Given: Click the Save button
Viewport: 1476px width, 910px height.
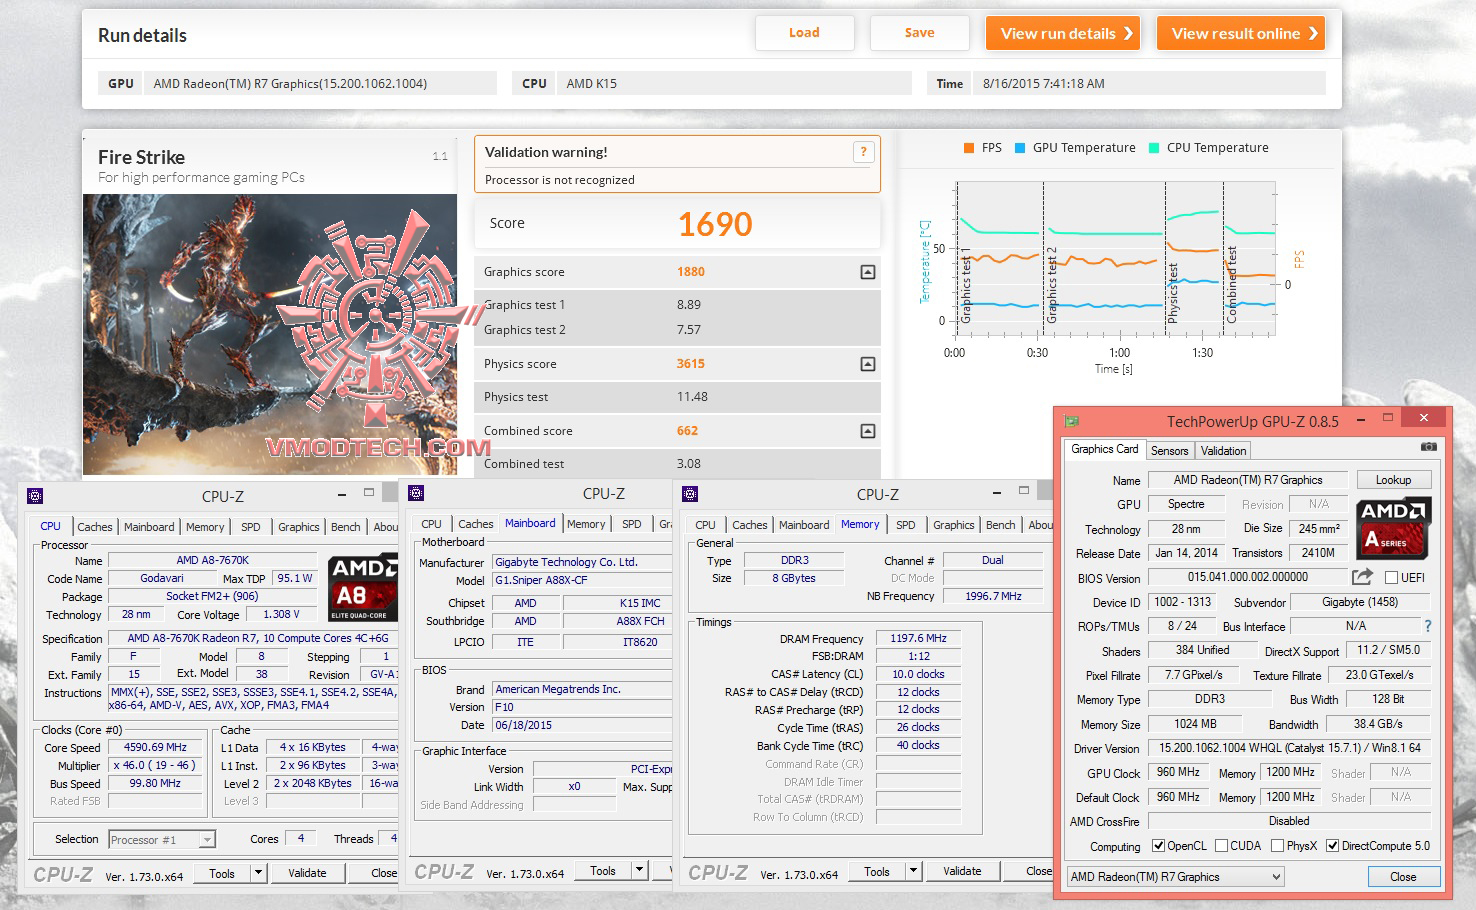Looking at the screenshot, I should coord(919,33).
